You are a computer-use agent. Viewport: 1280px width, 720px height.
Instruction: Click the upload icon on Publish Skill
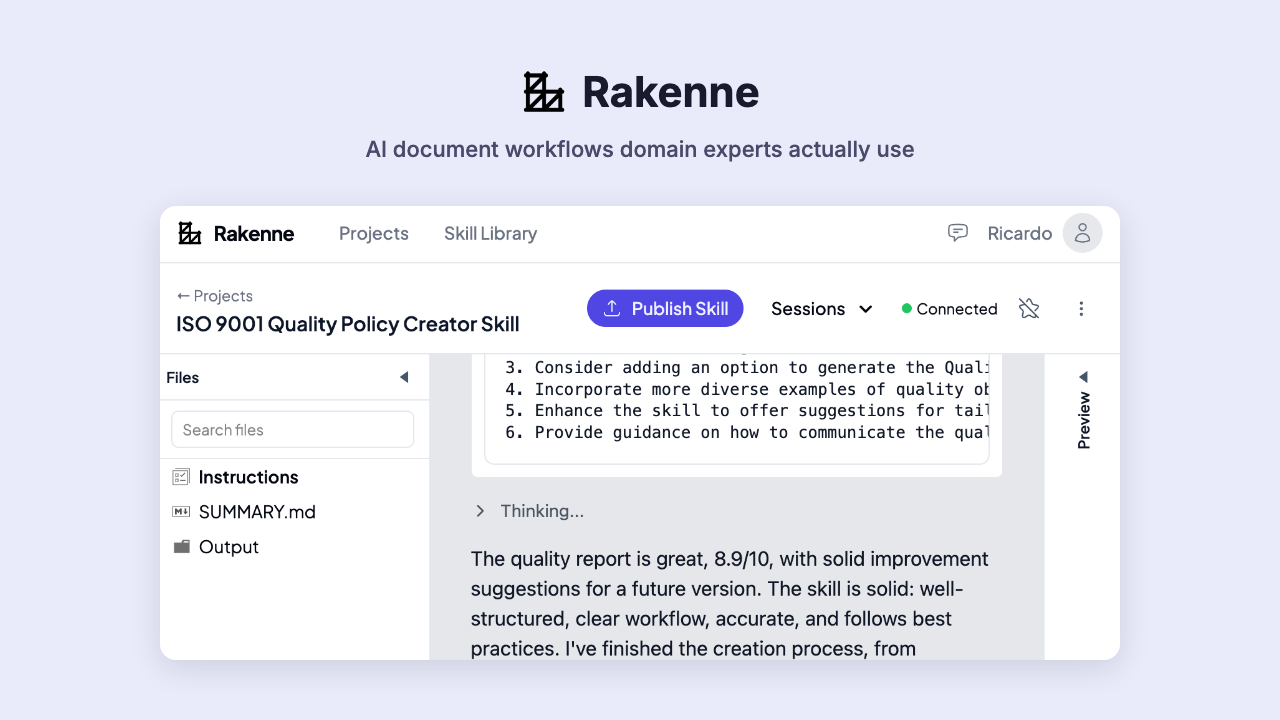tap(612, 308)
